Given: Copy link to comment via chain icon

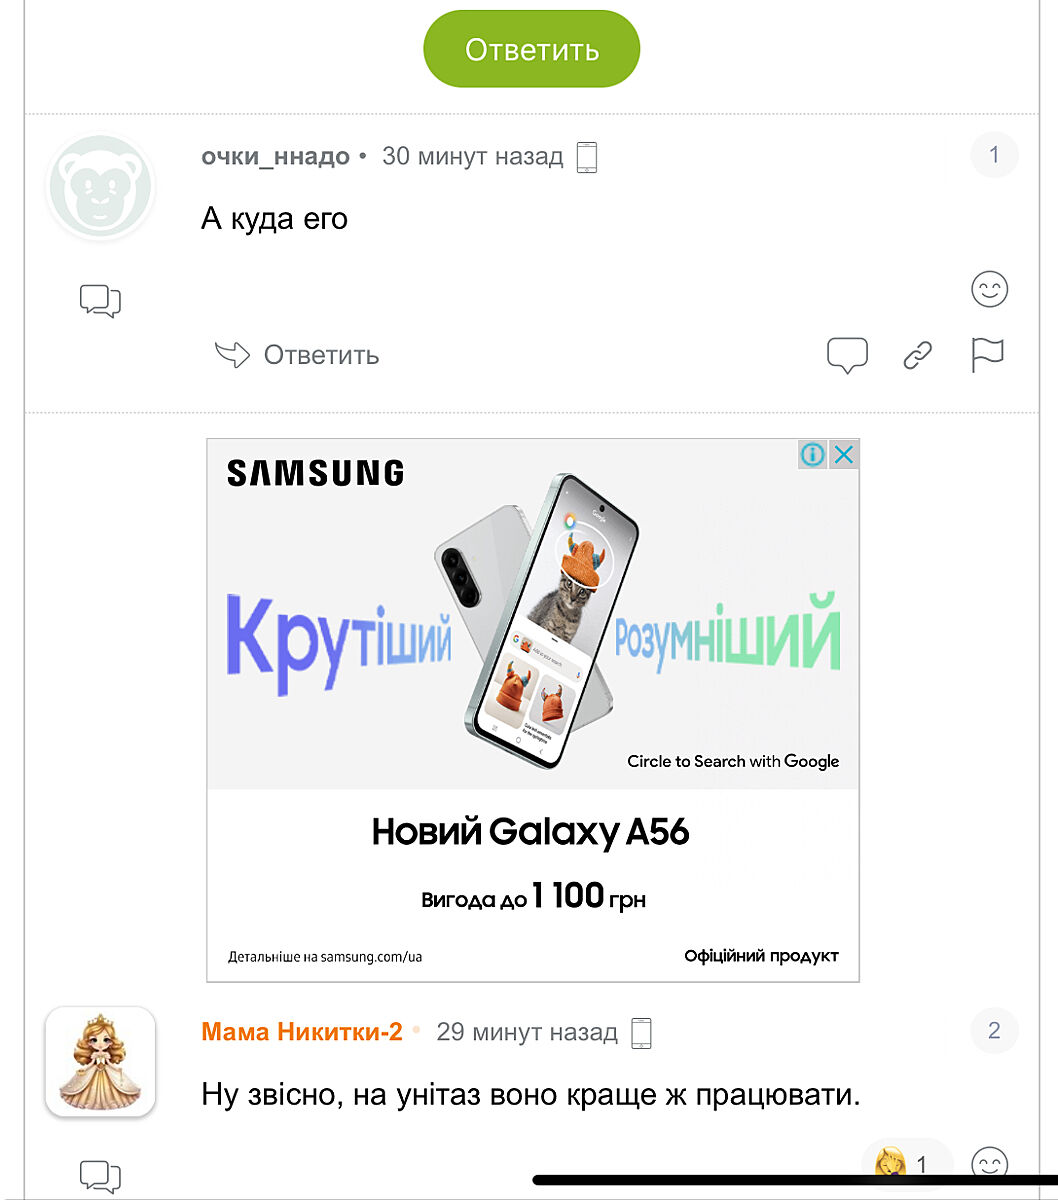Looking at the screenshot, I should tap(918, 355).
